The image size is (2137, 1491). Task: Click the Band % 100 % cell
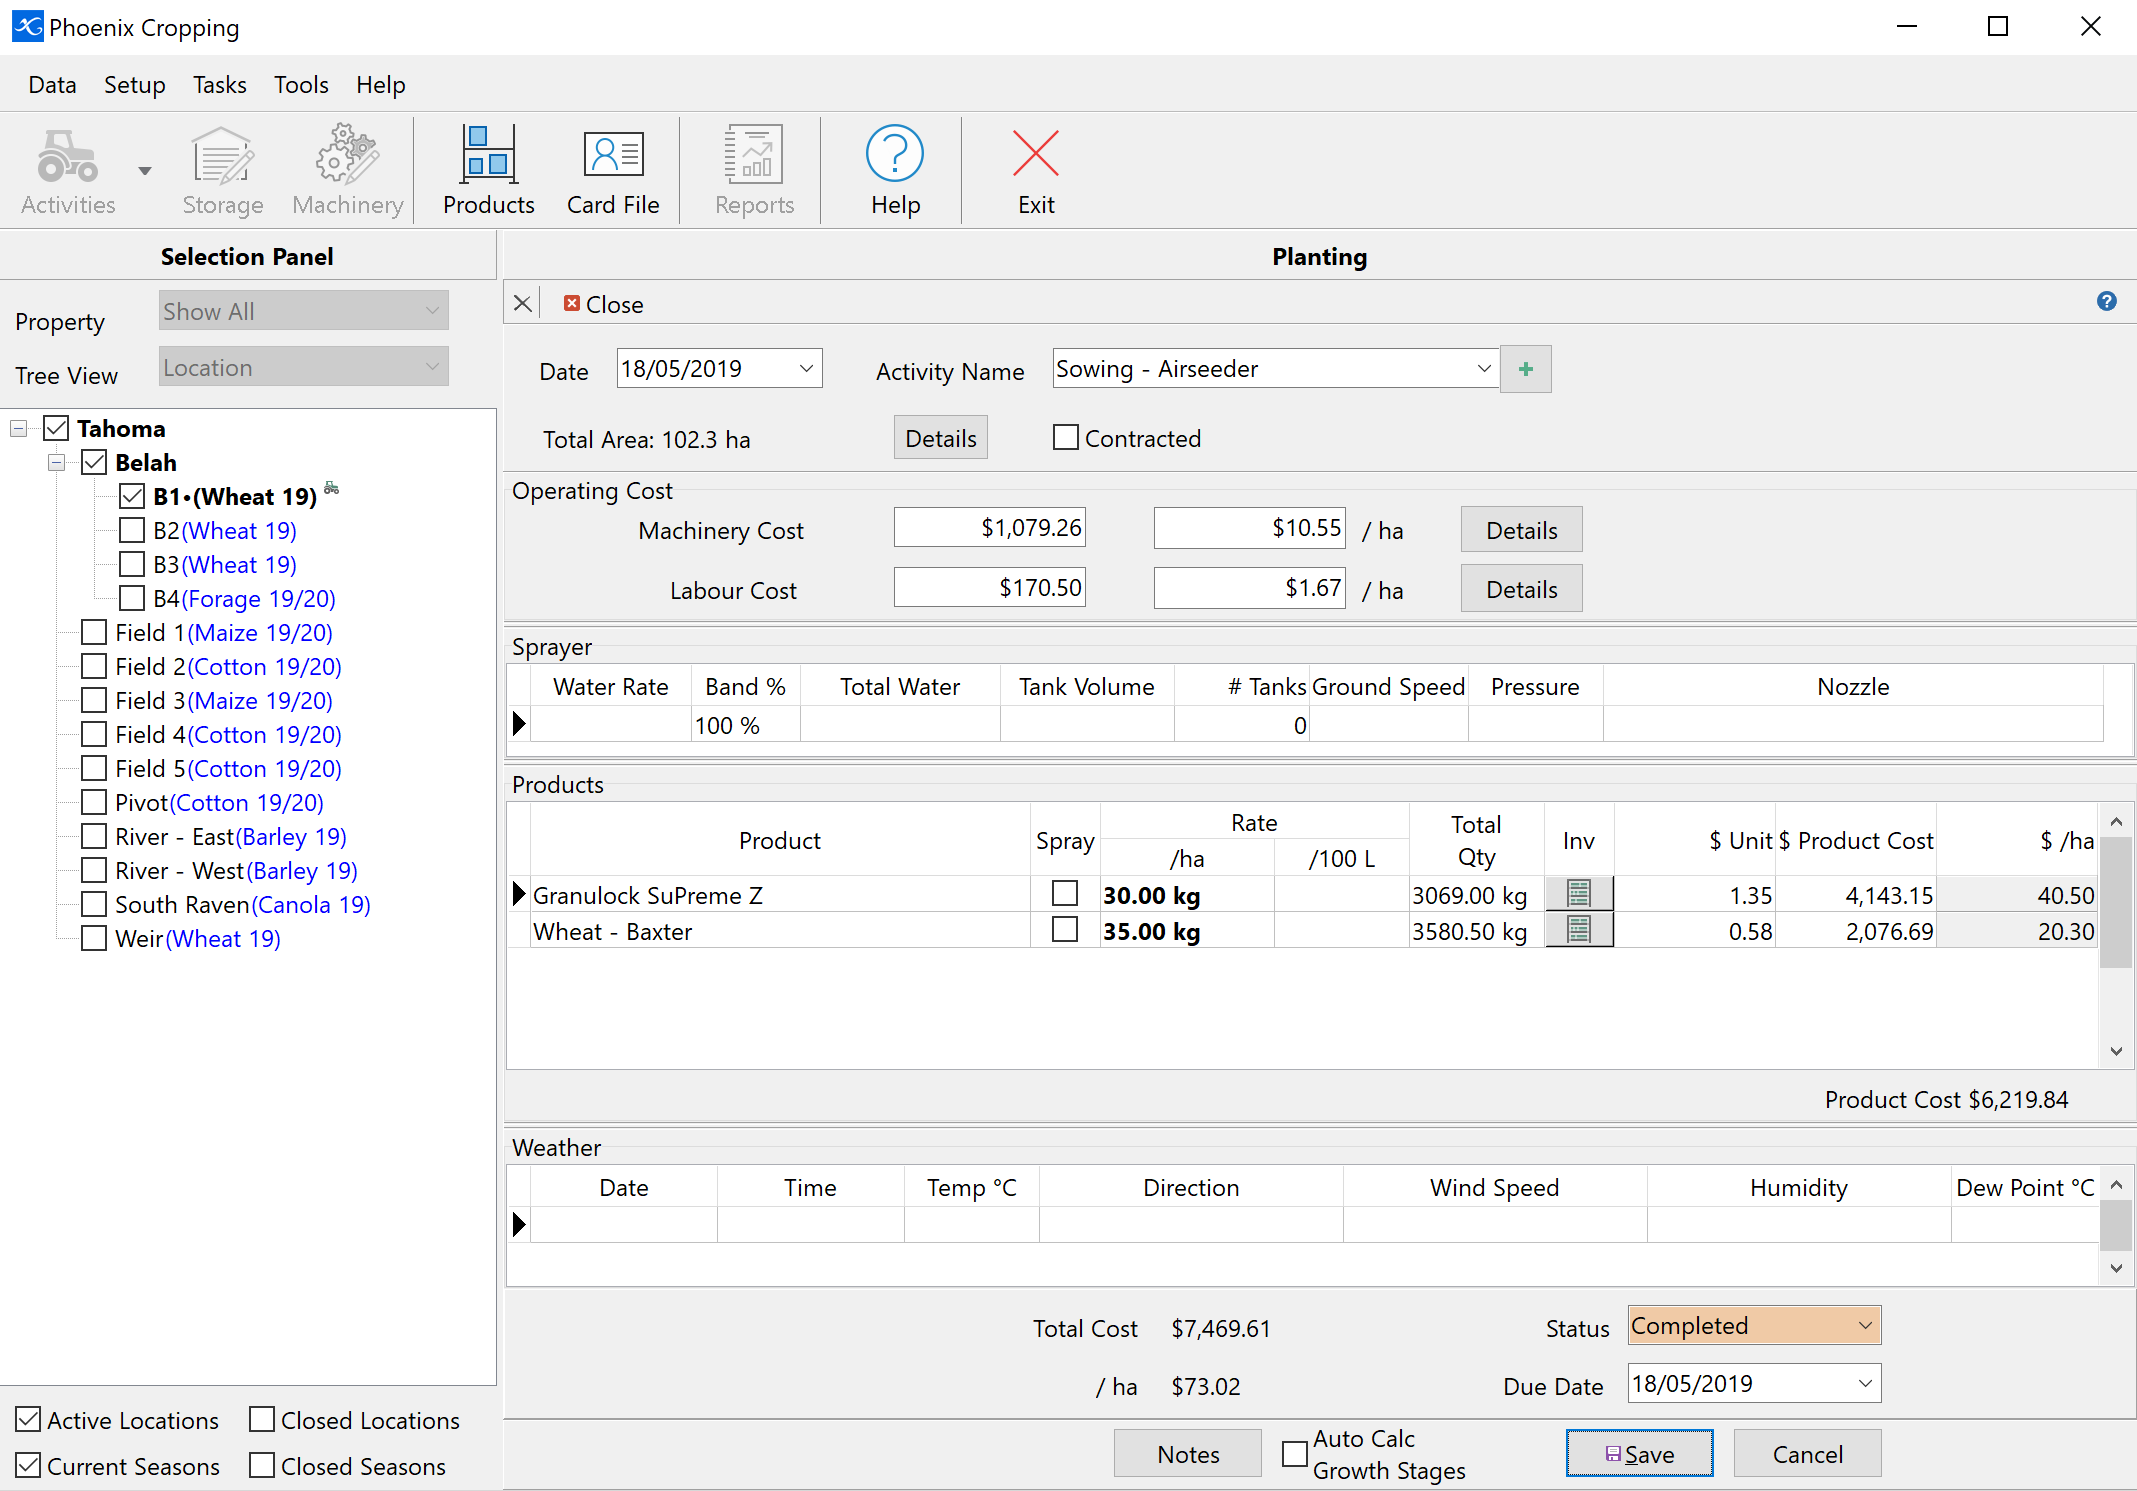tap(745, 724)
